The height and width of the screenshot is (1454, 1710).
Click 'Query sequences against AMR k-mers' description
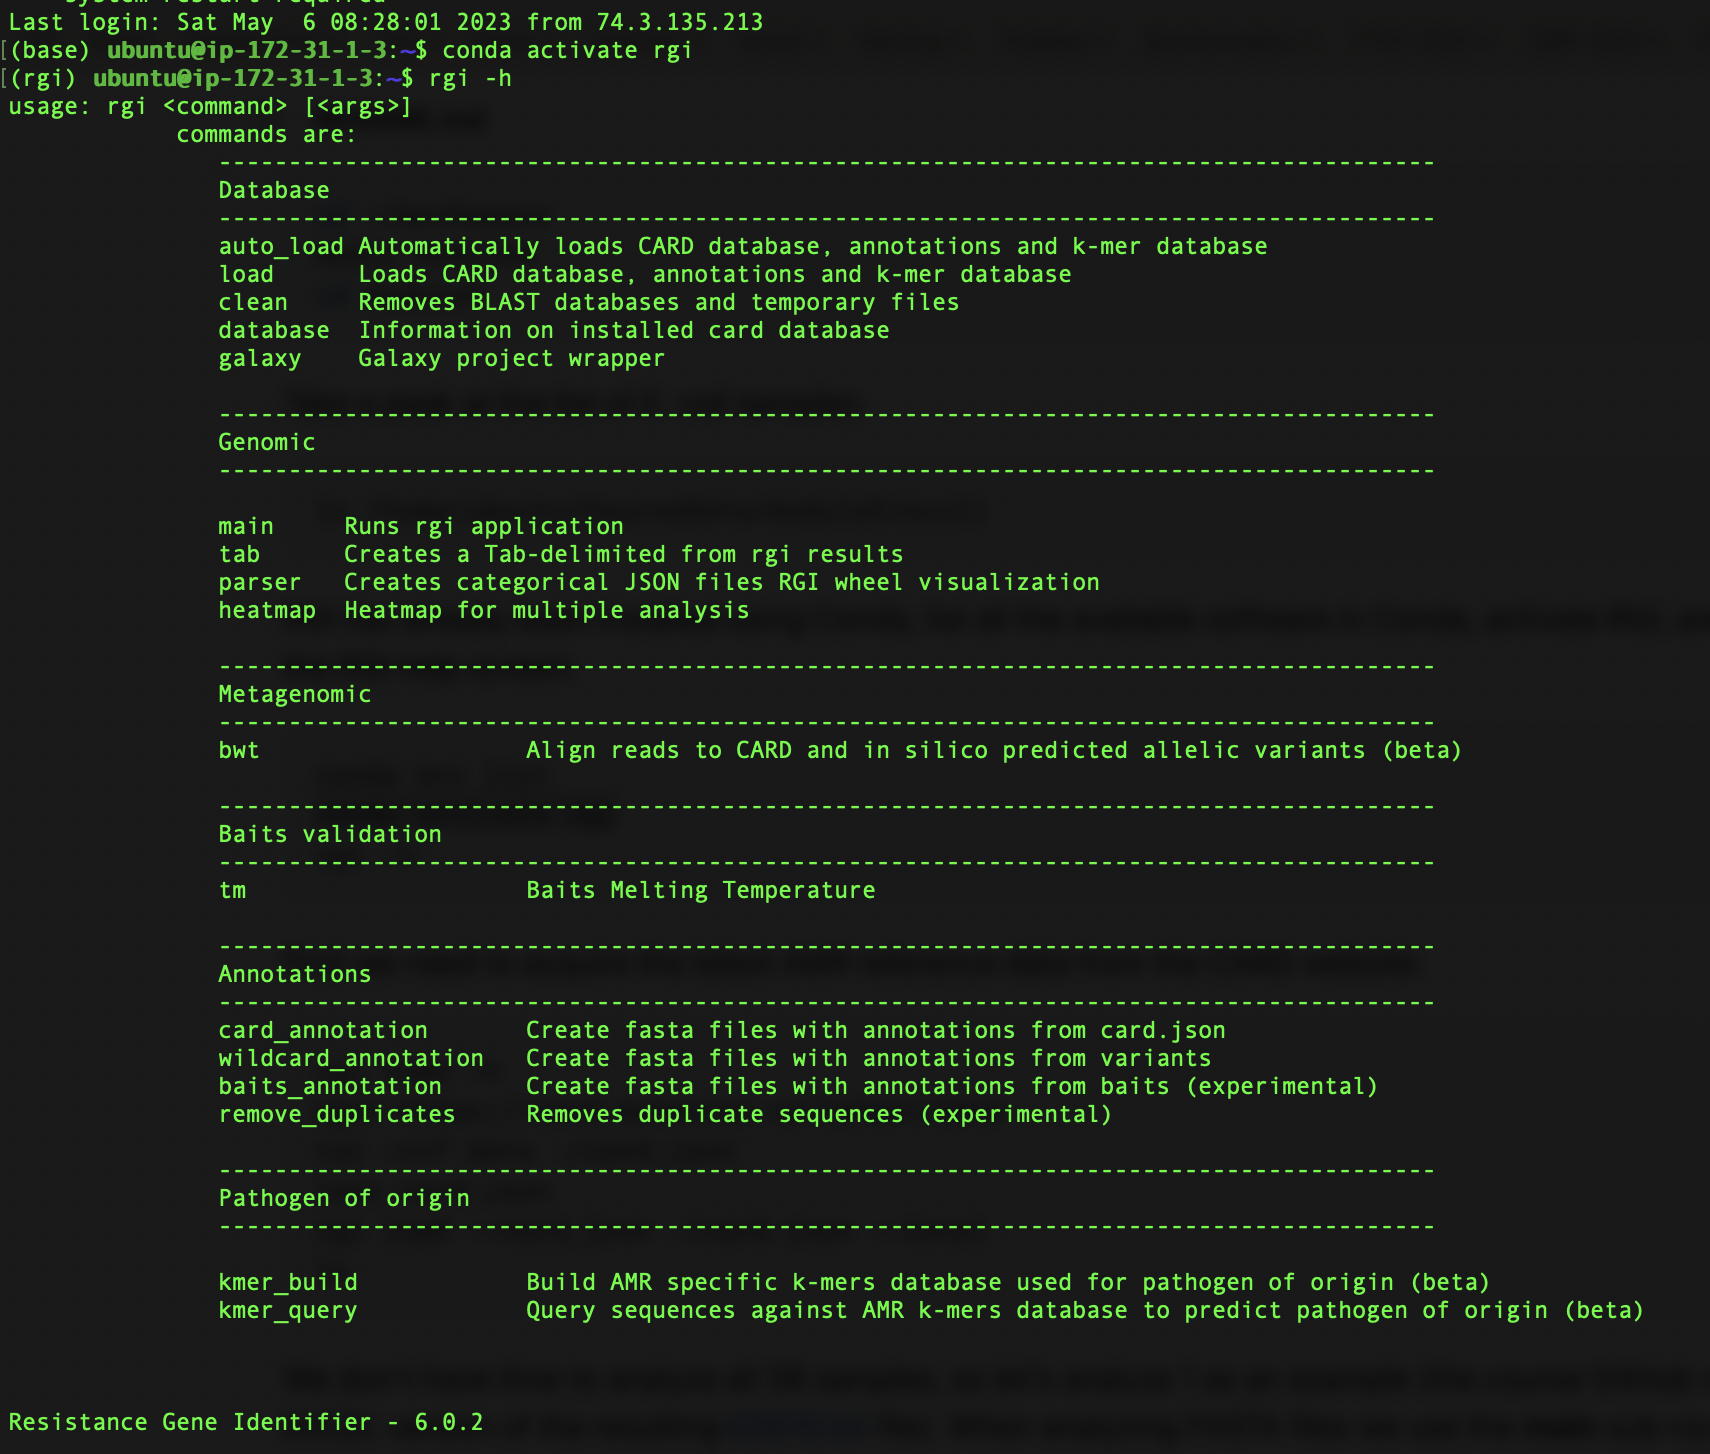(x=1085, y=1310)
